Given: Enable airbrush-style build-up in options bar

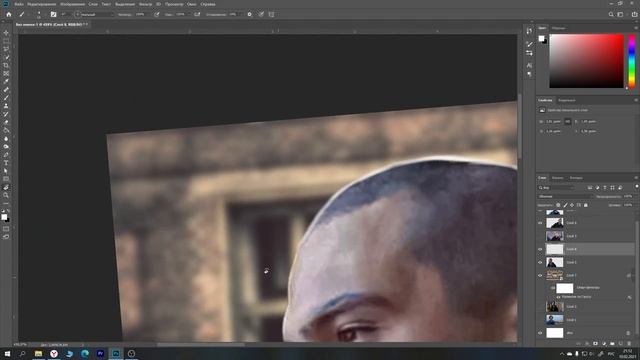Looking at the screenshot, I should pyautogui.click(x=197, y=14).
